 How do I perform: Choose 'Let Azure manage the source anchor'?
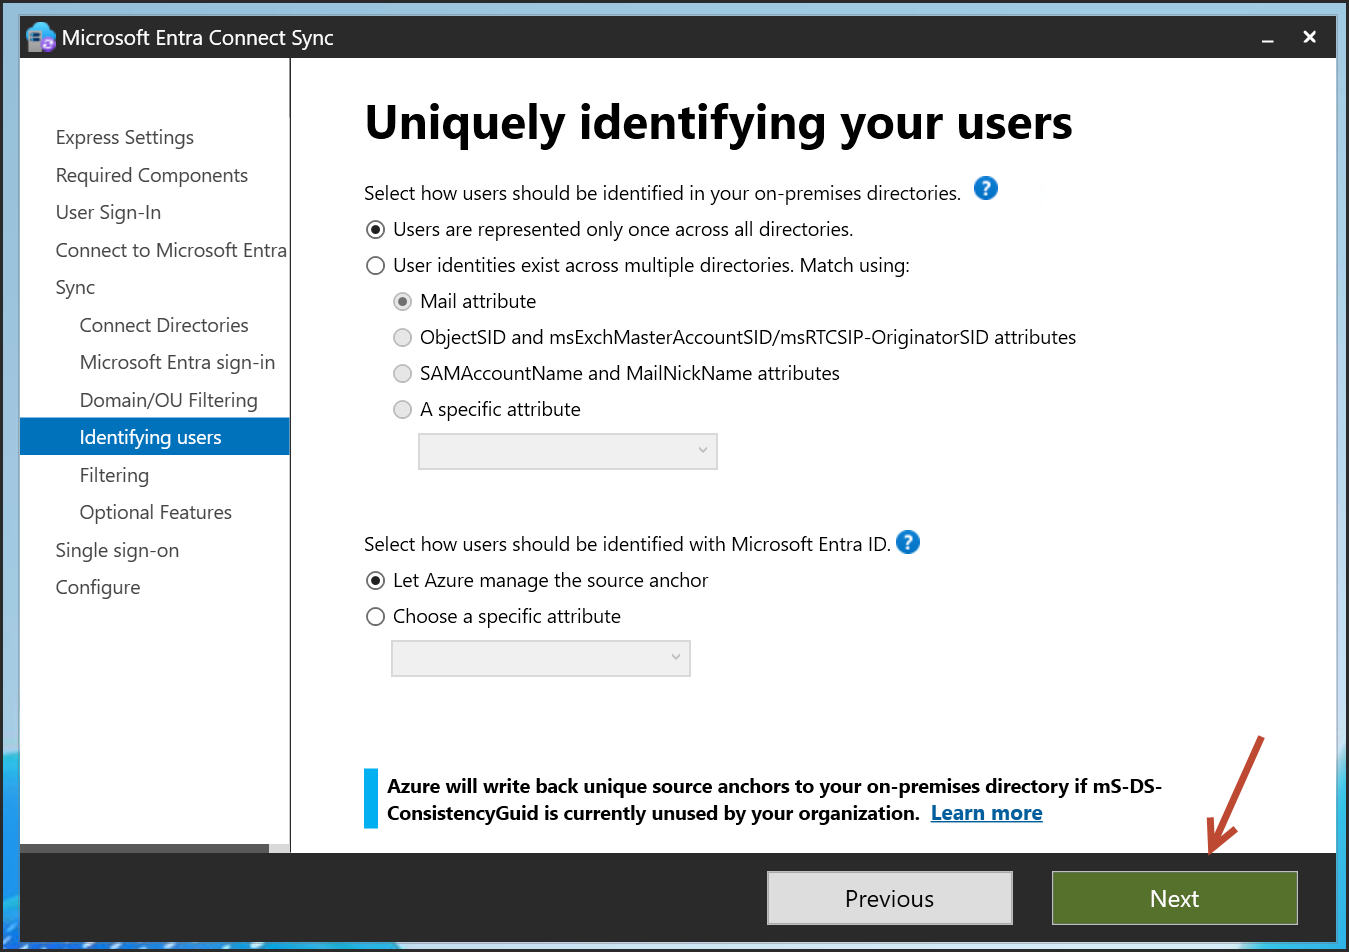point(376,581)
